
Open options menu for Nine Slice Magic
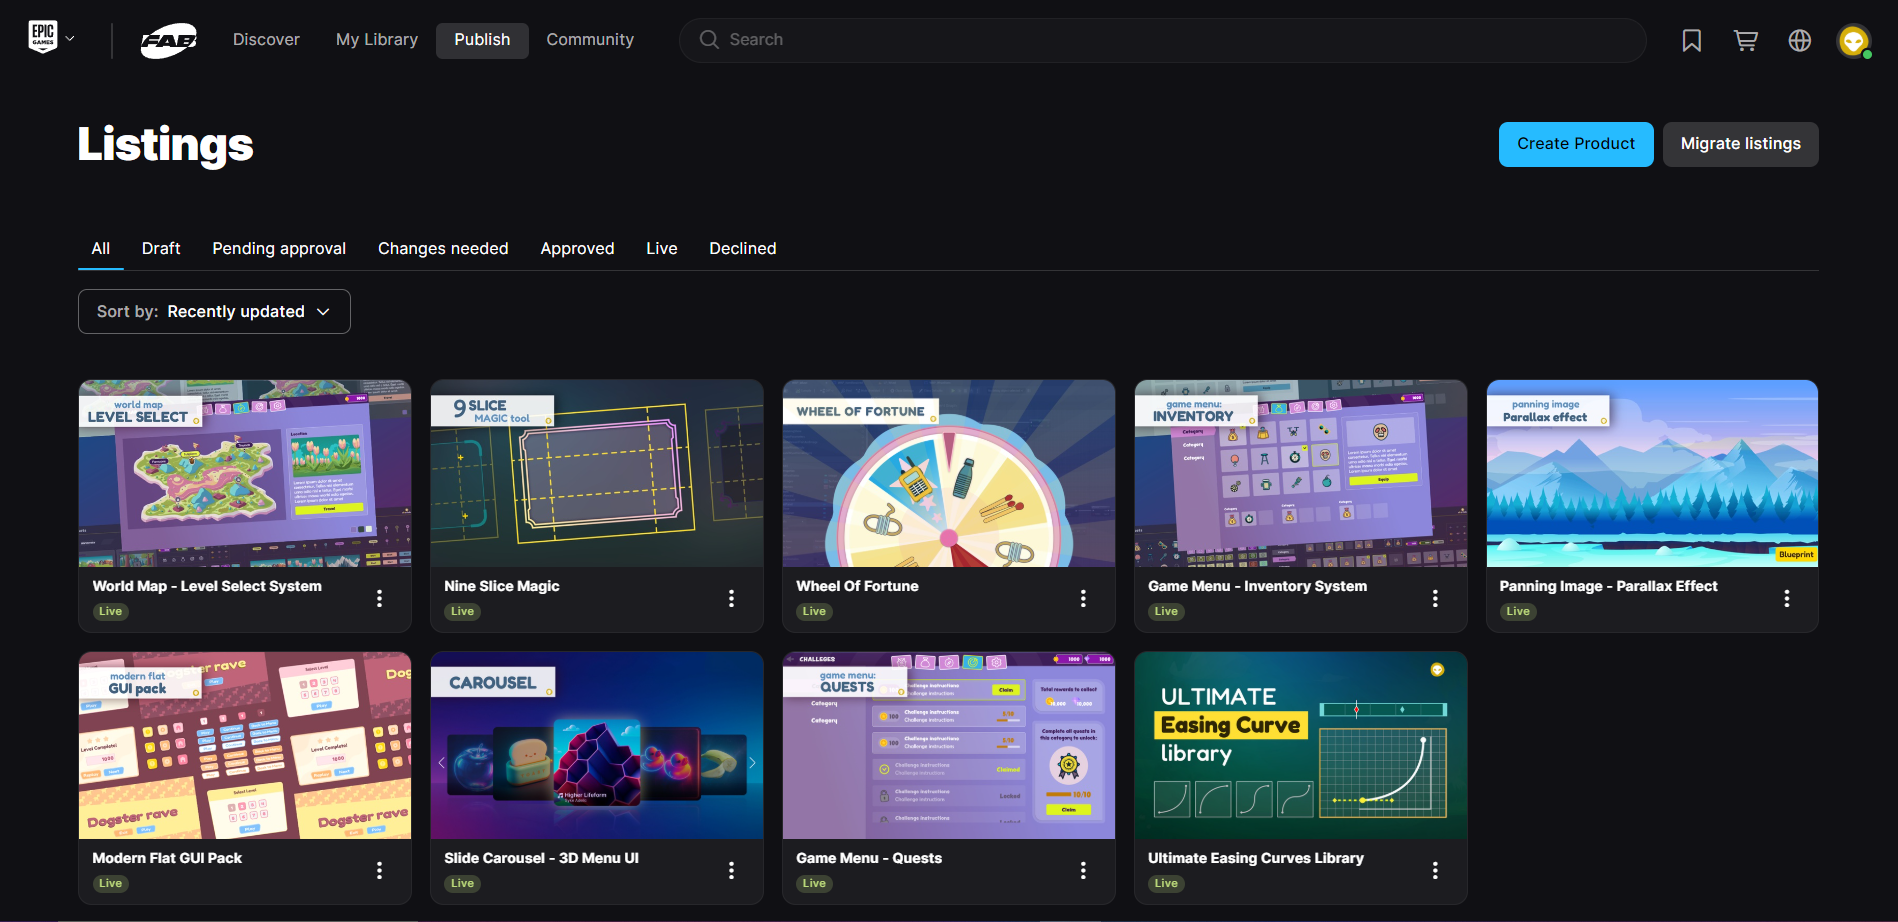pyautogui.click(x=731, y=598)
